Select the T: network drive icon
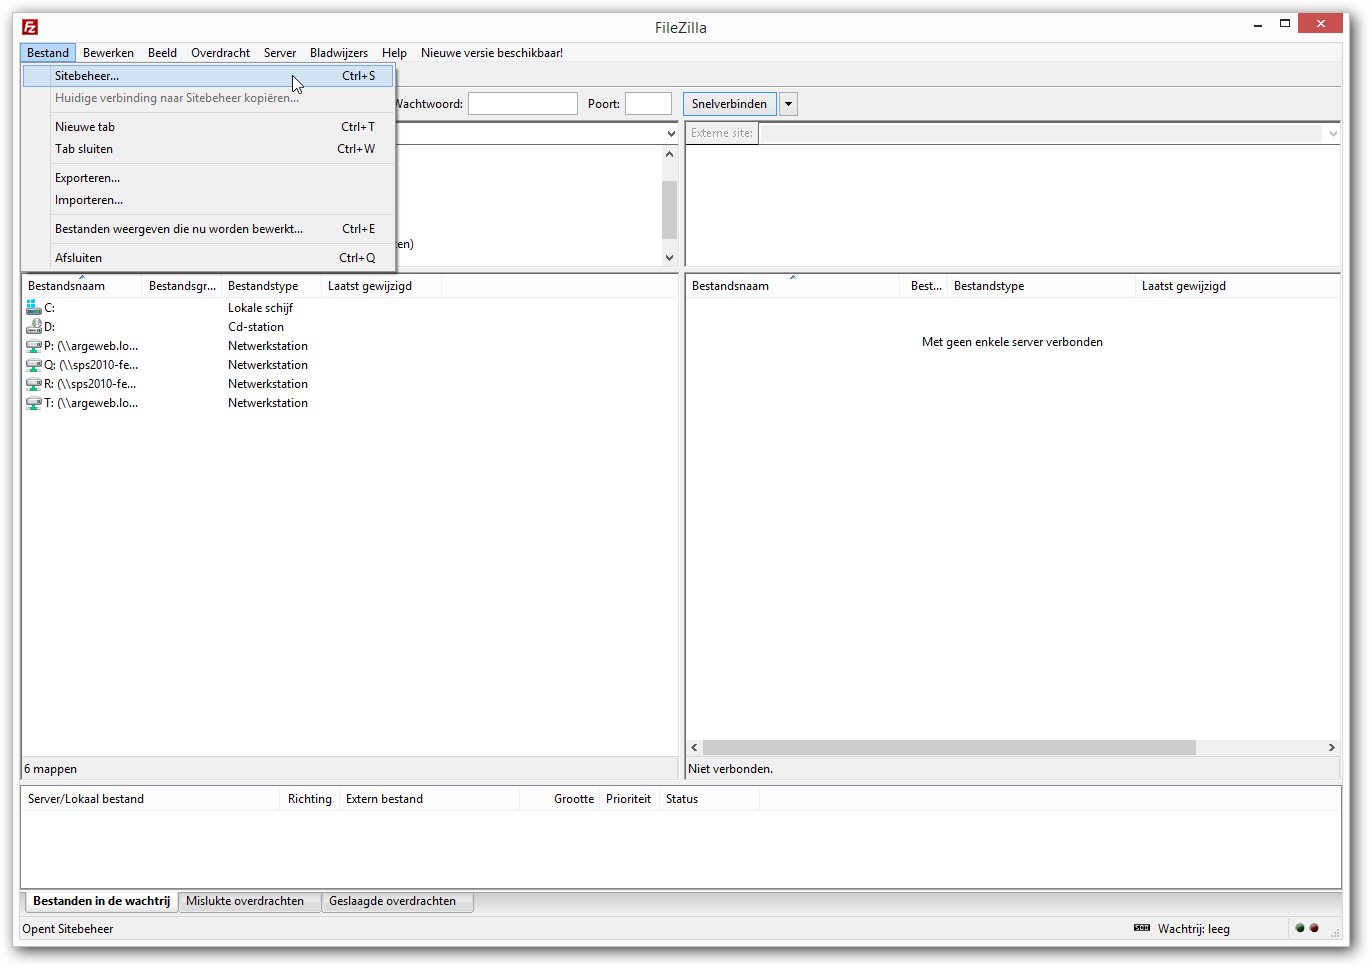This screenshot has height=967, width=1370. (x=34, y=403)
